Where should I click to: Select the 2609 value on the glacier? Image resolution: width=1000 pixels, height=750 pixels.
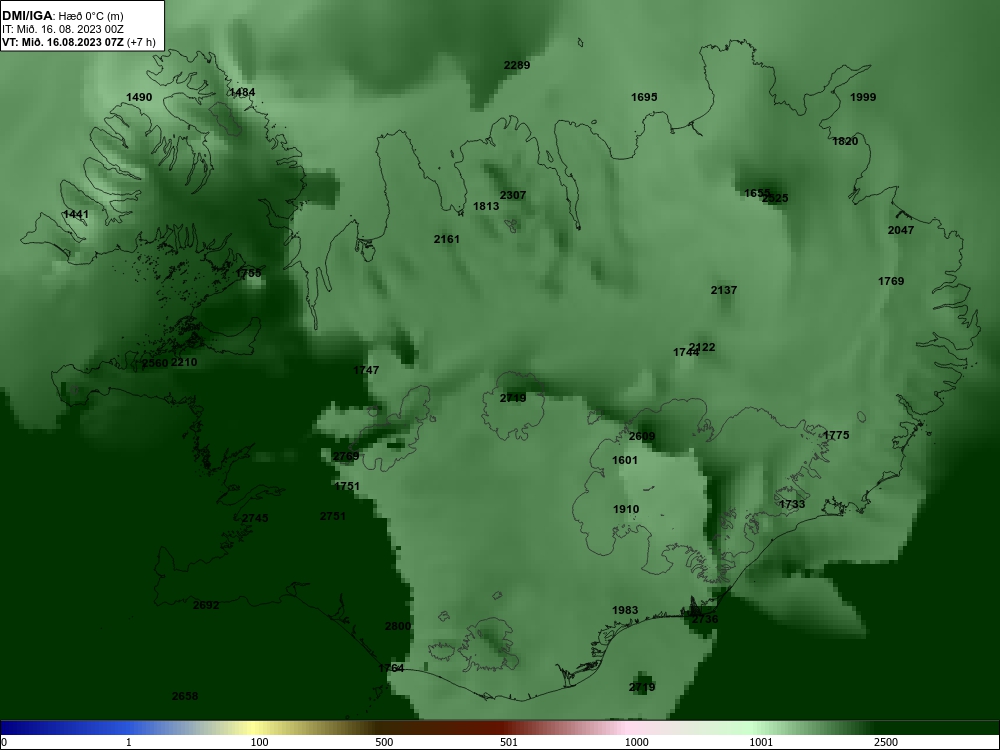(x=642, y=436)
